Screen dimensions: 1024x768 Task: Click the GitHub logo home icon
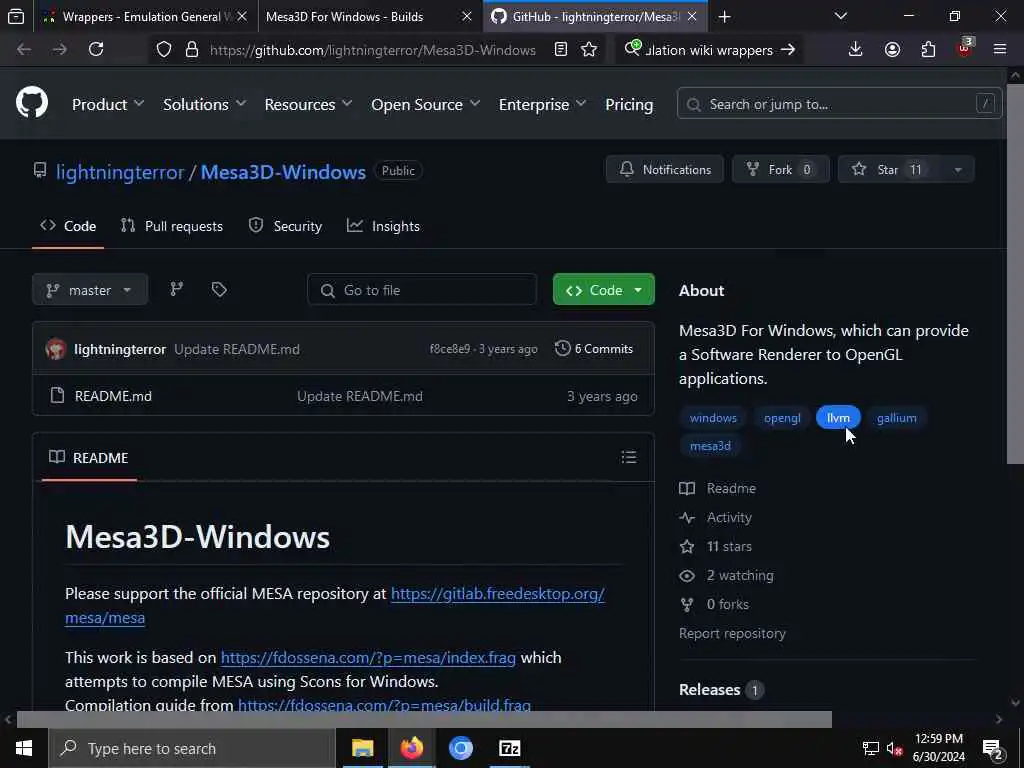point(32,103)
